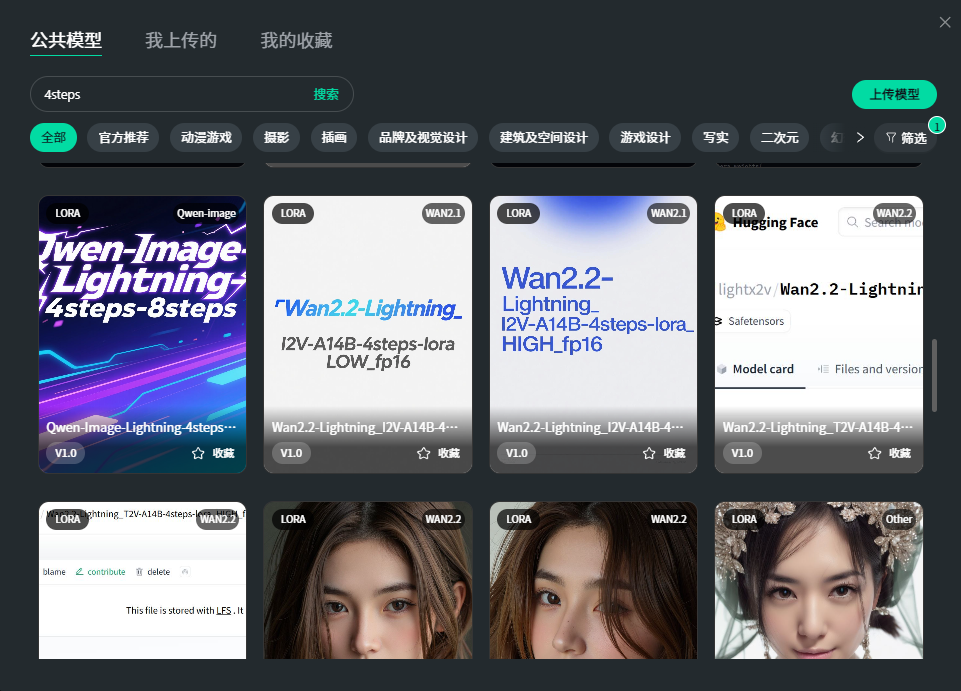Click the filter count badge showing 1
Screen dimensions: 961x691
click(936, 126)
